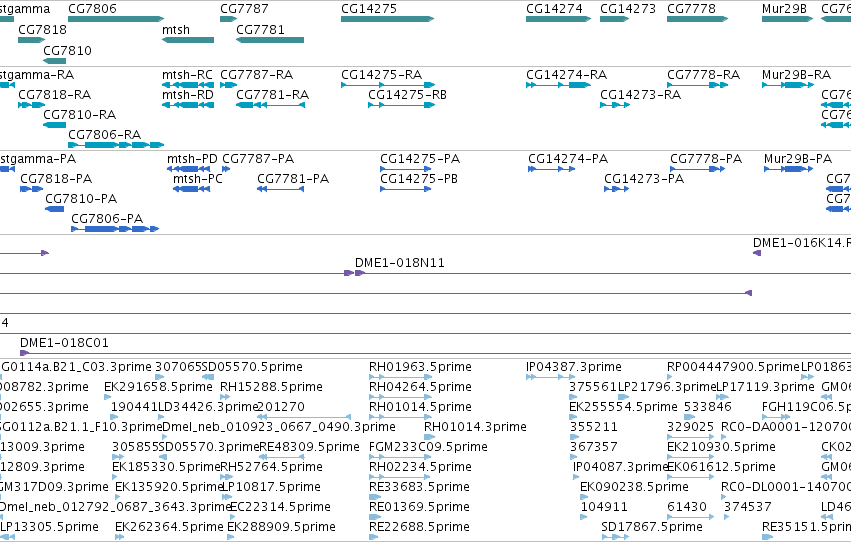The width and height of the screenshot is (851, 542).
Task: Select the RE01369.5prime EST
Action: click(376, 517)
